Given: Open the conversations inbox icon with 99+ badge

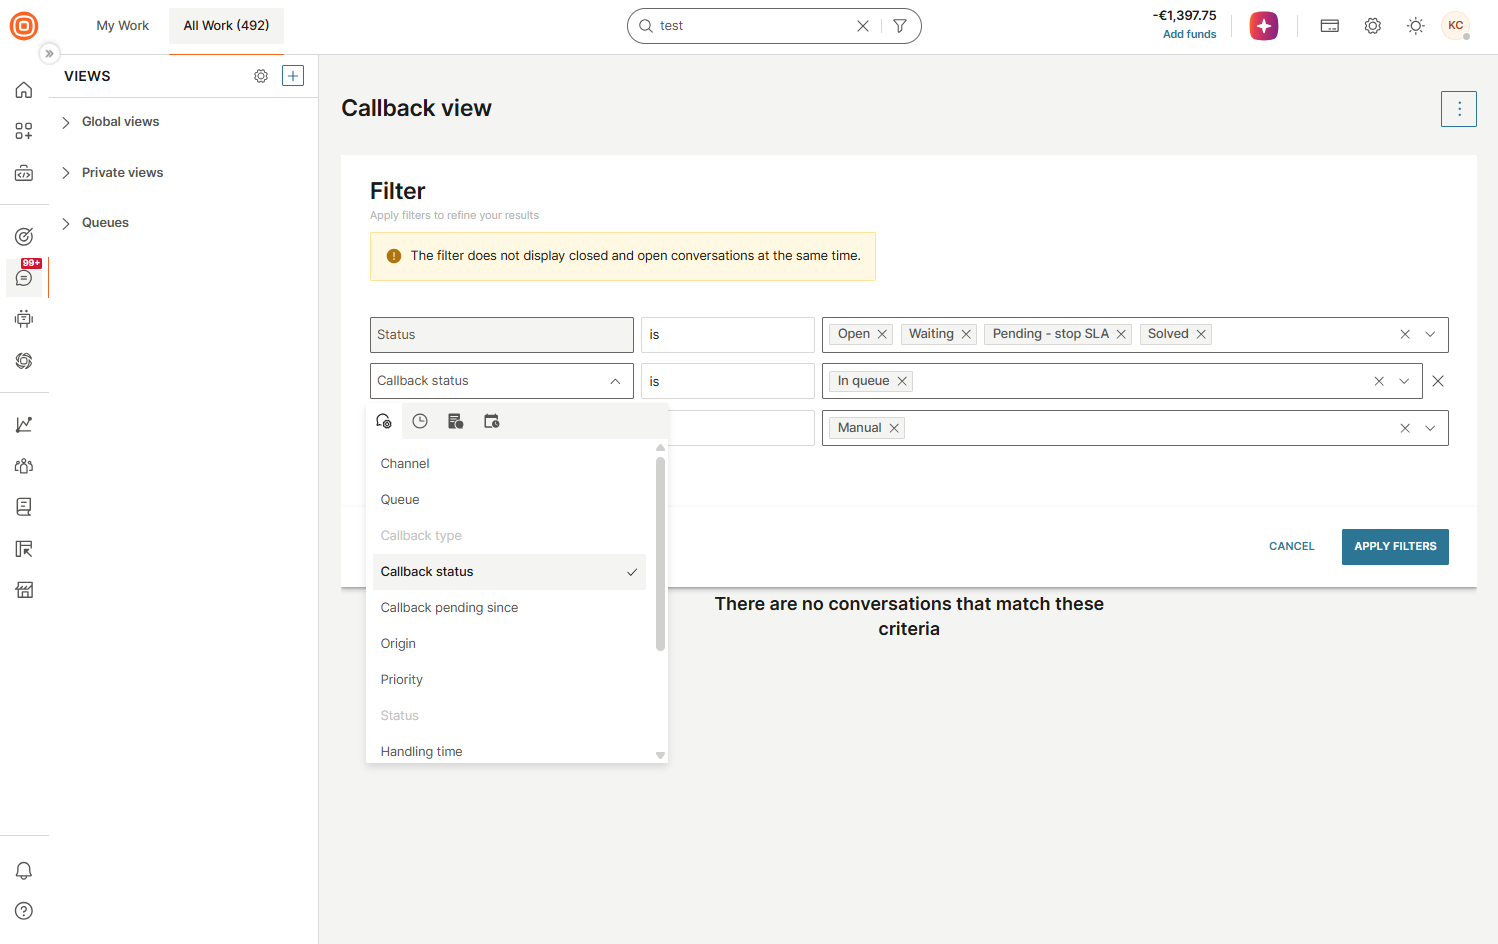Looking at the screenshot, I should 24,277.
